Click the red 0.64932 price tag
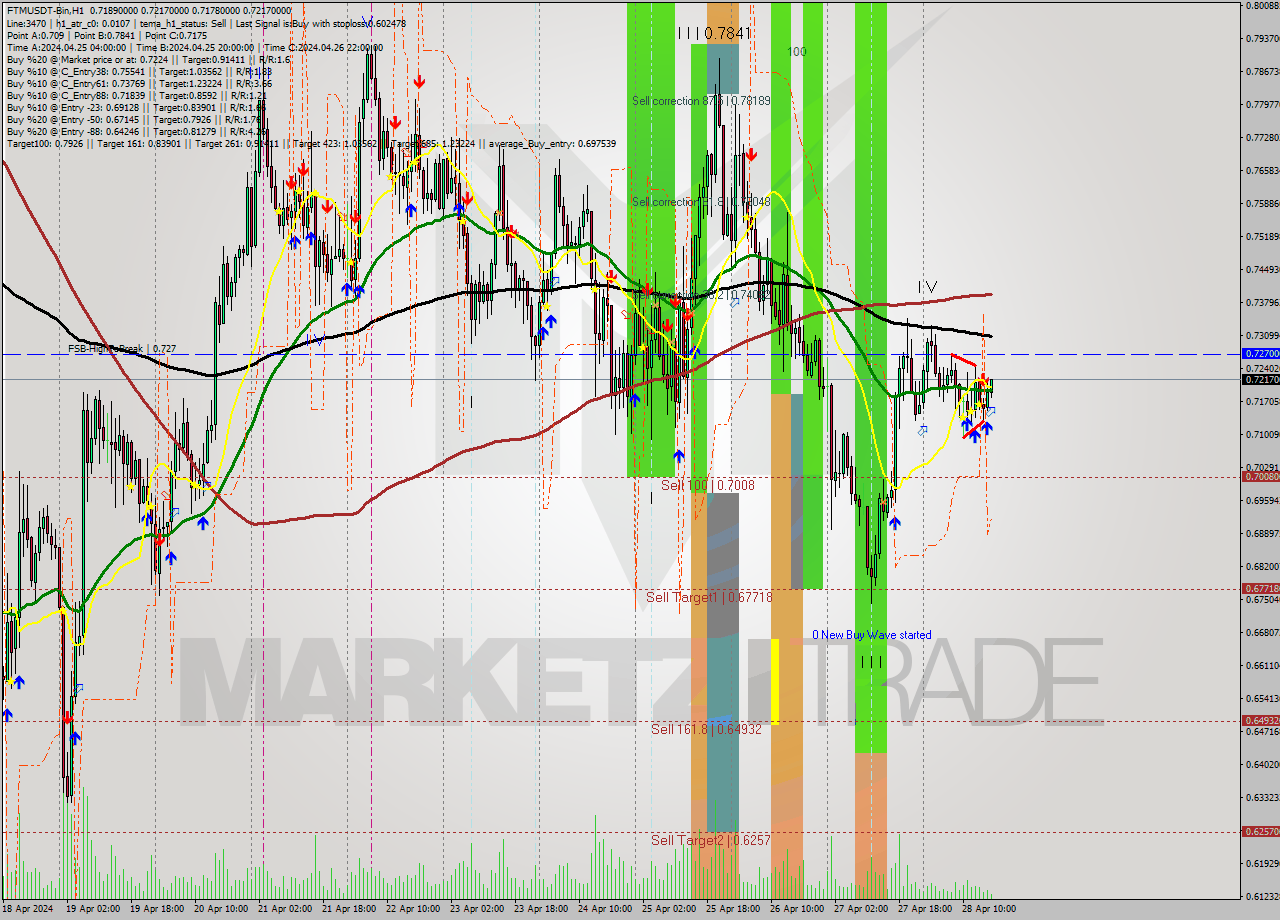The image size is (1280, 920). (x=1260, y=721)
